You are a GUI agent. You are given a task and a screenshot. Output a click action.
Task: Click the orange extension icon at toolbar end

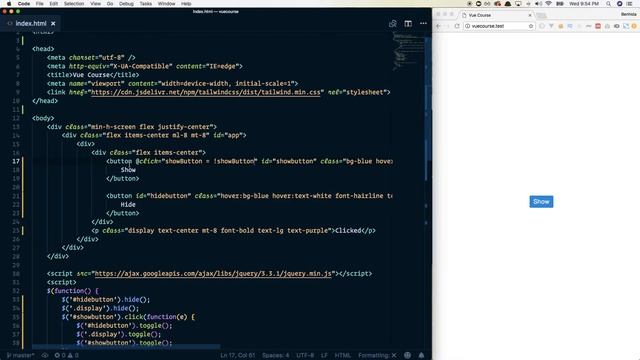pos(634,26)
